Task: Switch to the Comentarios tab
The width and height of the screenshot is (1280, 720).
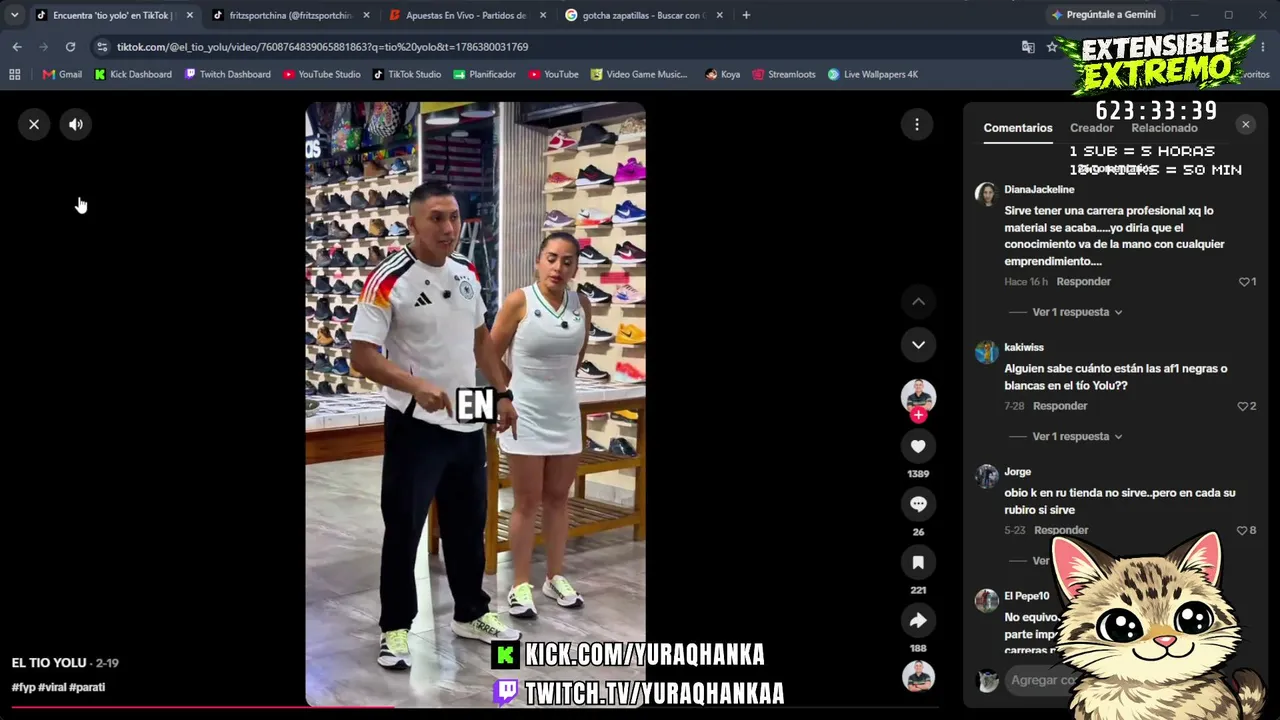Action: [x=1018, y=128]
